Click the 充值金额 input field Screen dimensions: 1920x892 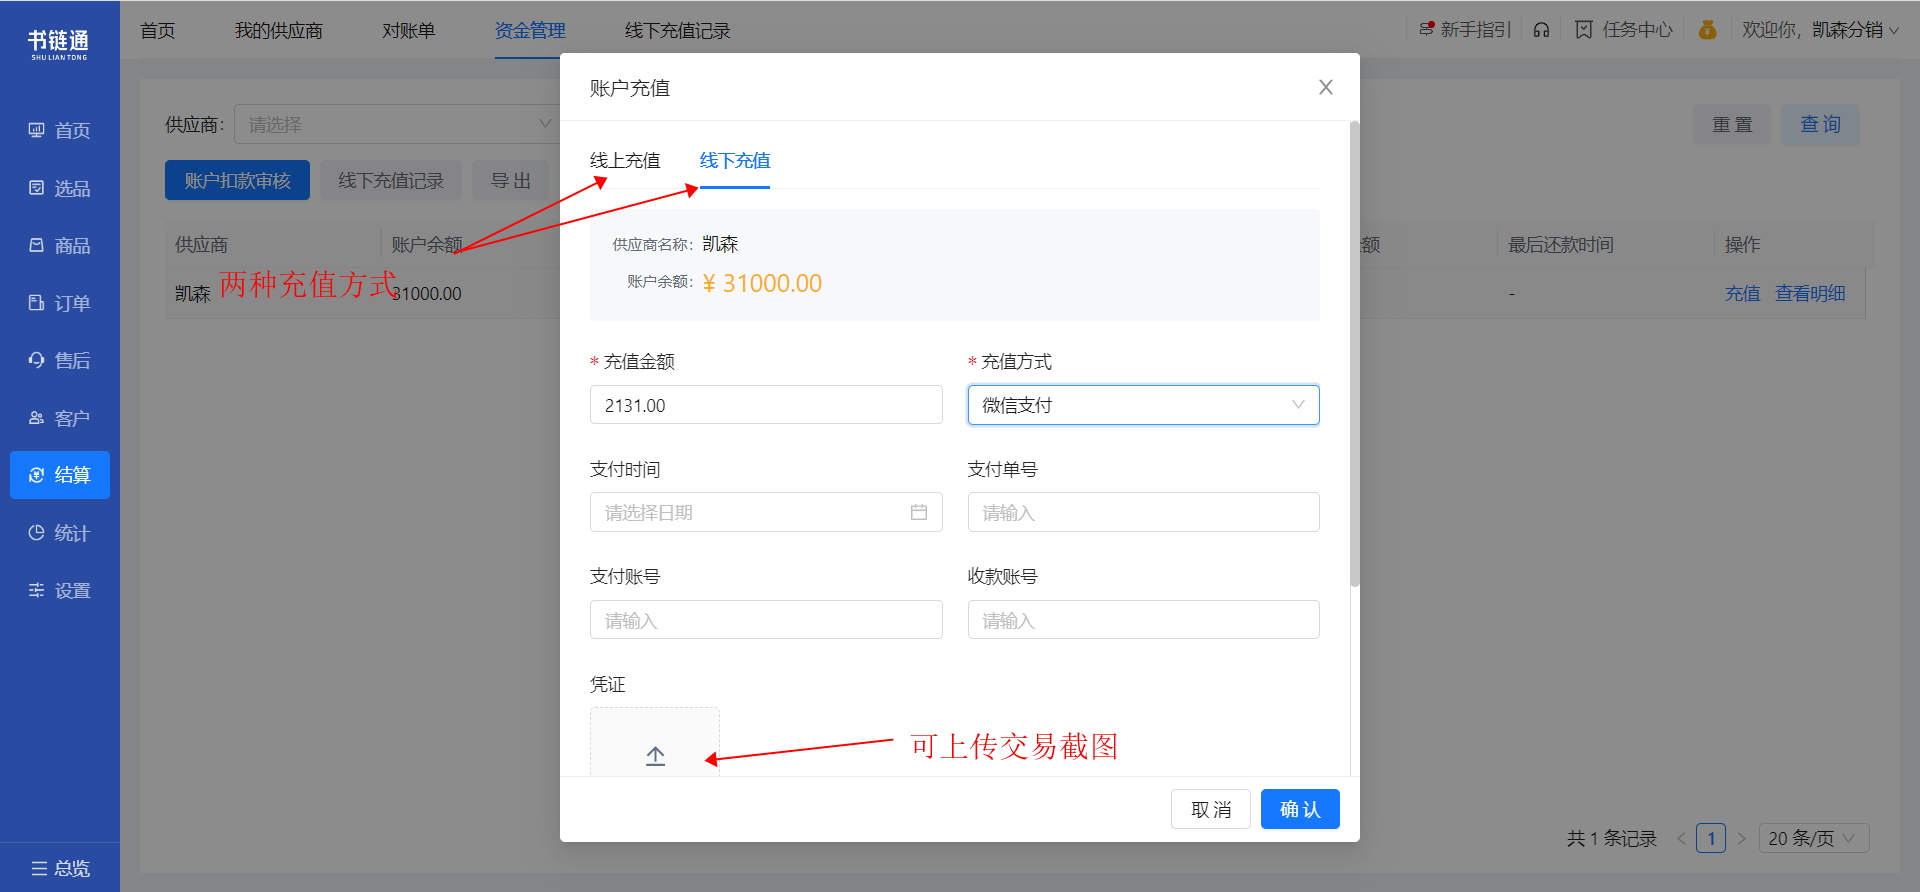(x=766, y=405)
